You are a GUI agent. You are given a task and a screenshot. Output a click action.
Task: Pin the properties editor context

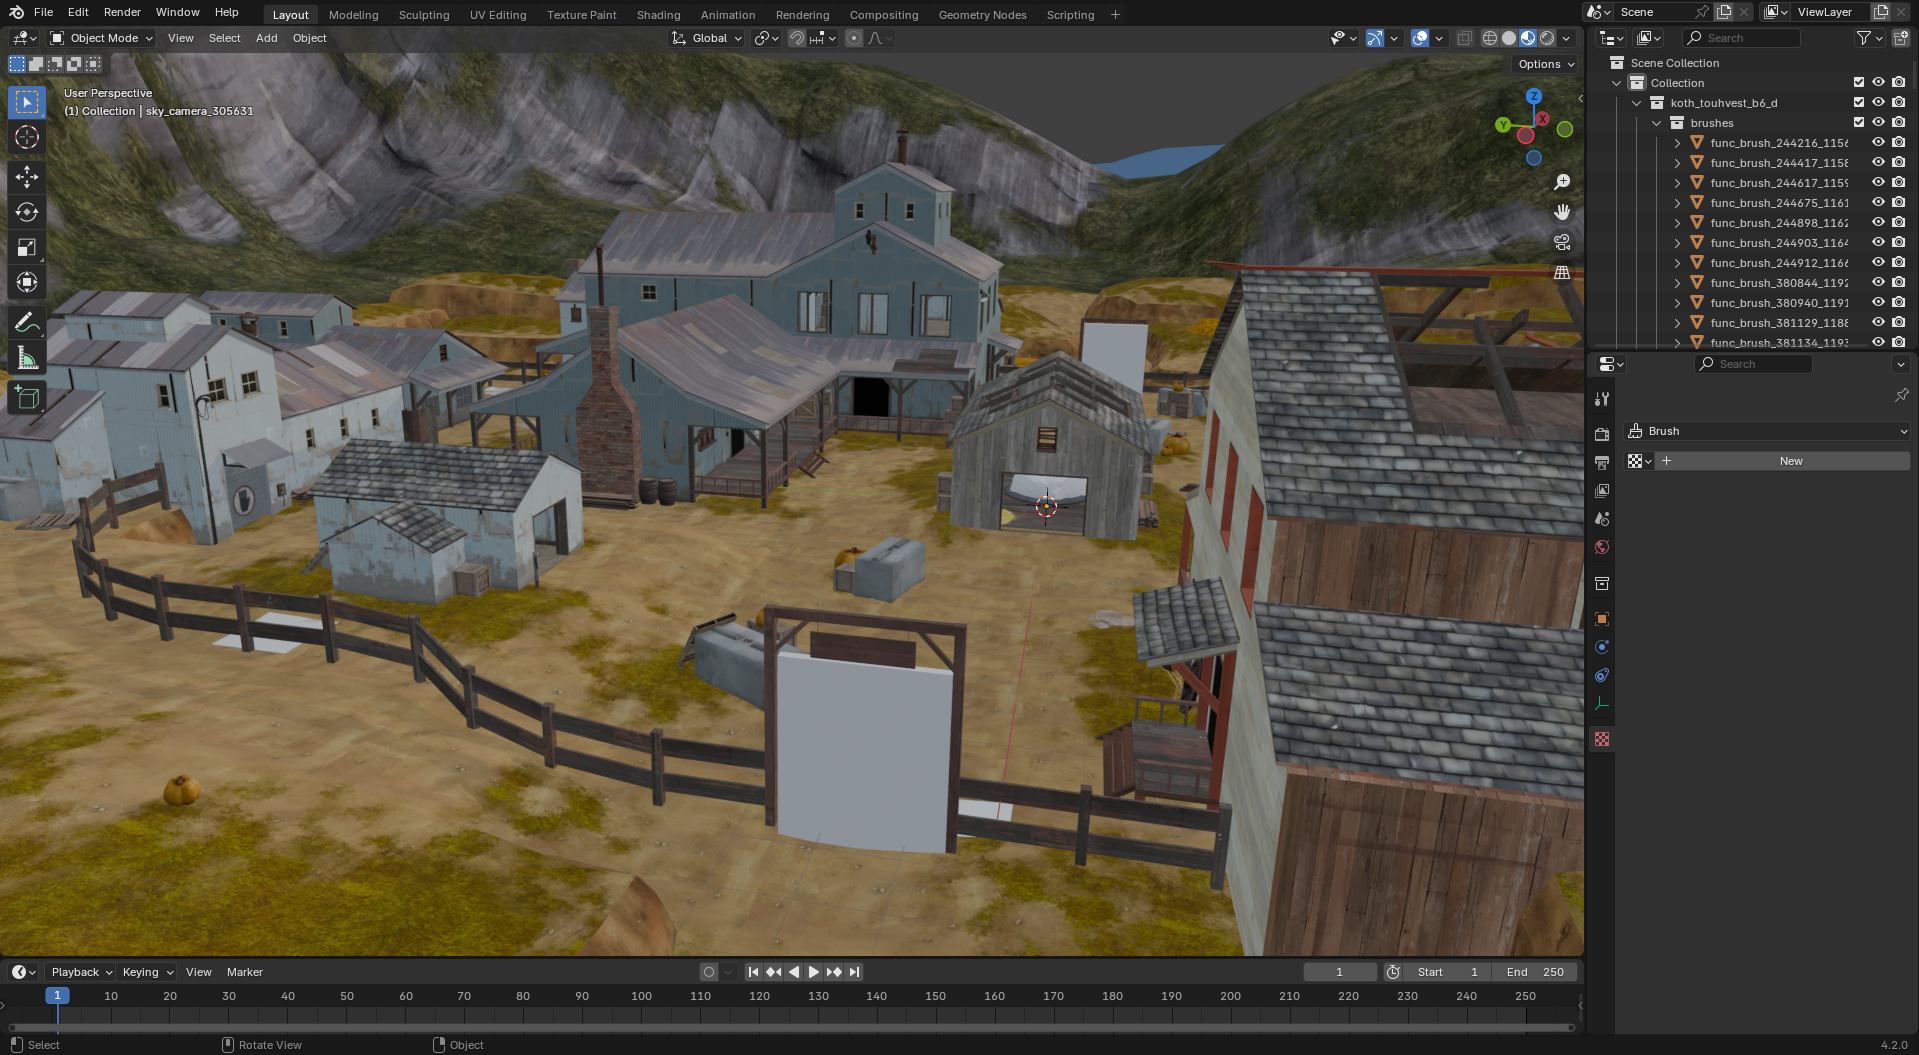coord(1901,395)
